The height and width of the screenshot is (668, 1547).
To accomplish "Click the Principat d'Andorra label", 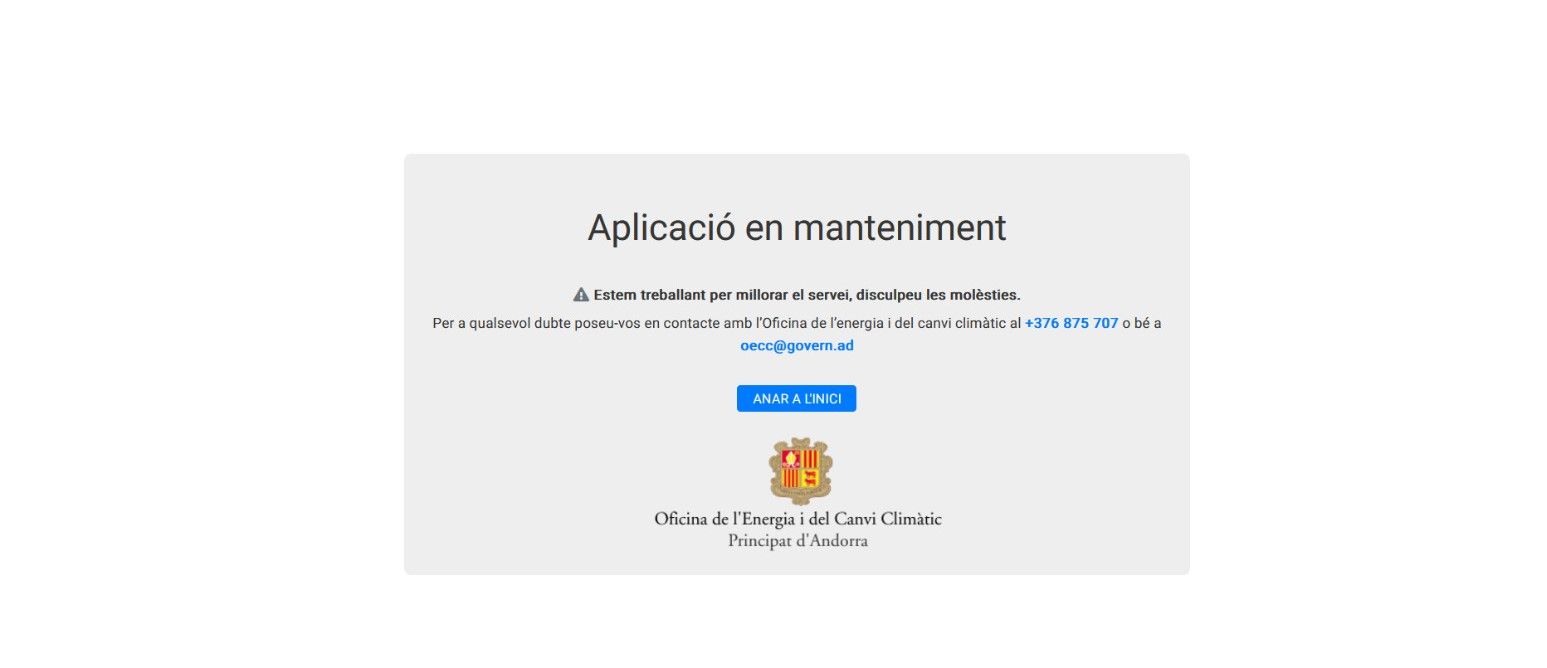I will 797,540.
